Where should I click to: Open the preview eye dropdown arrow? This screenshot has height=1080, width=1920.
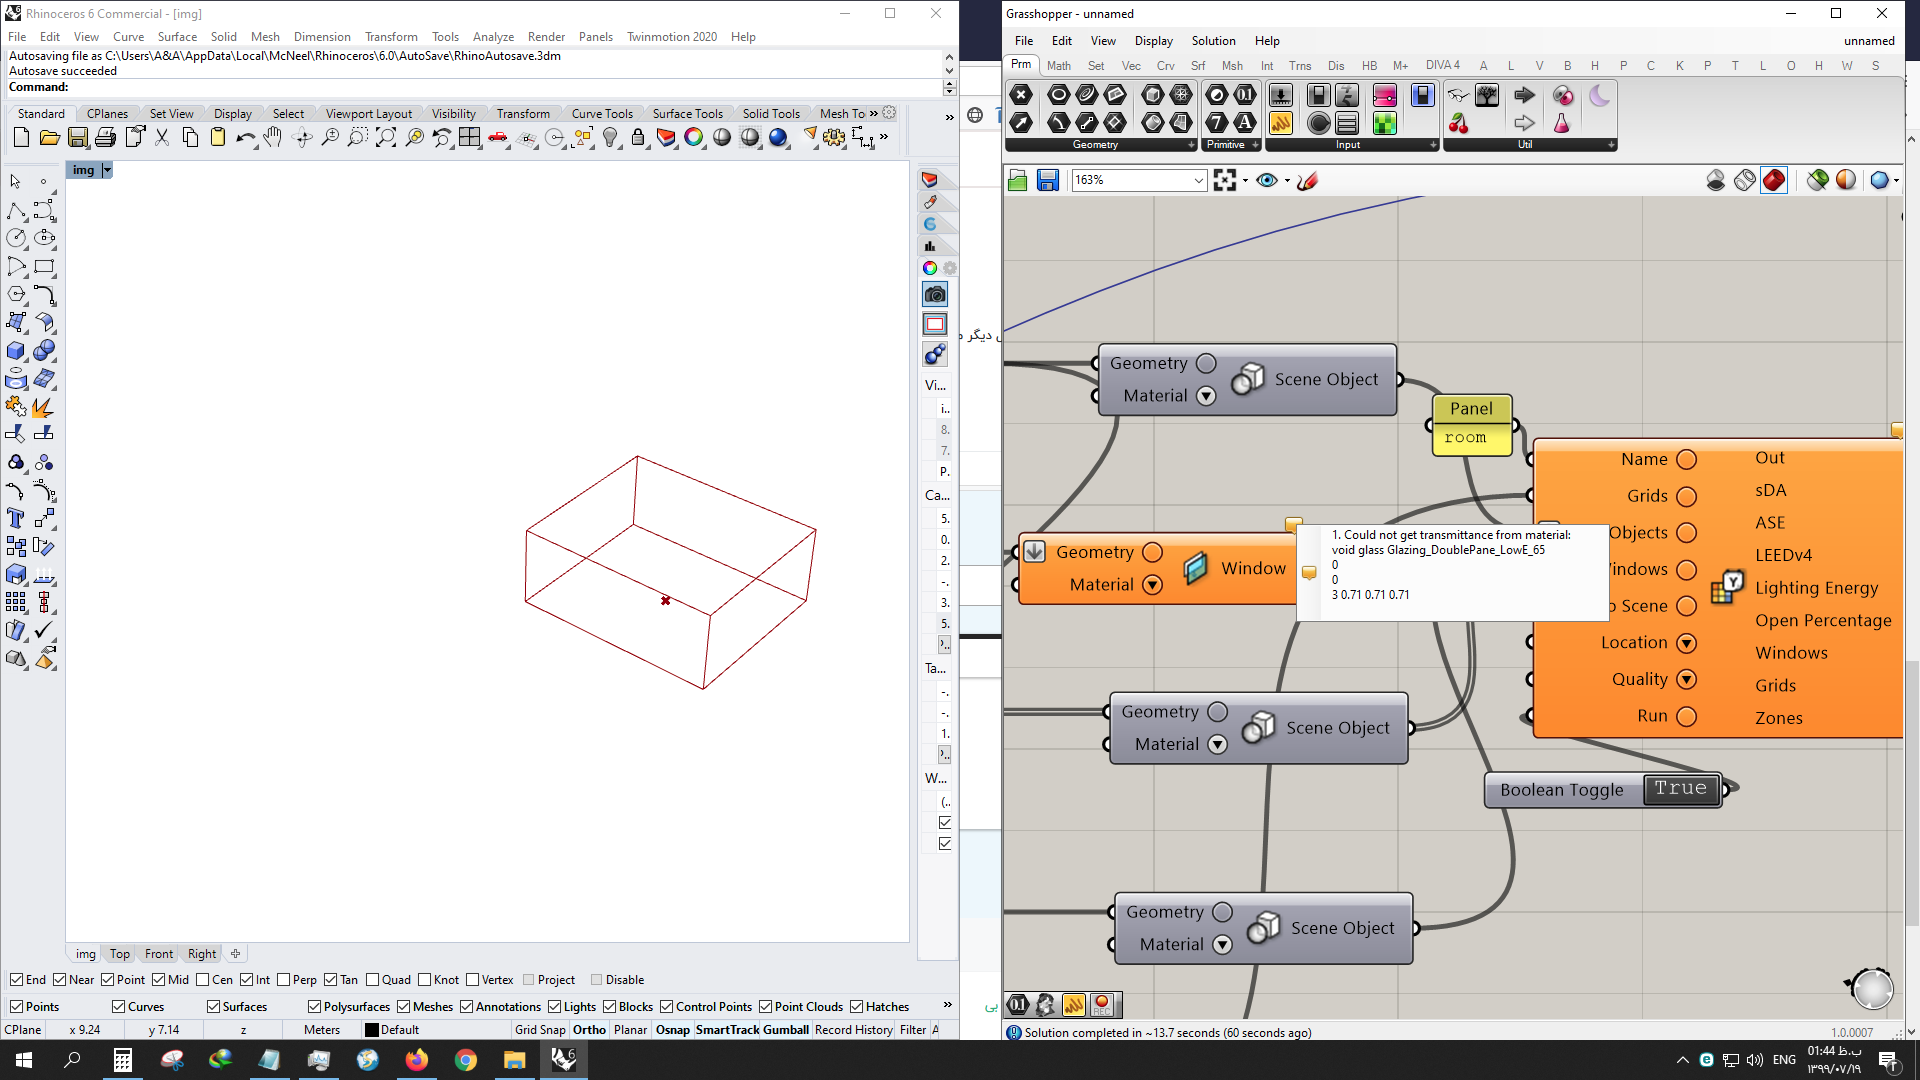[1287, 181]
